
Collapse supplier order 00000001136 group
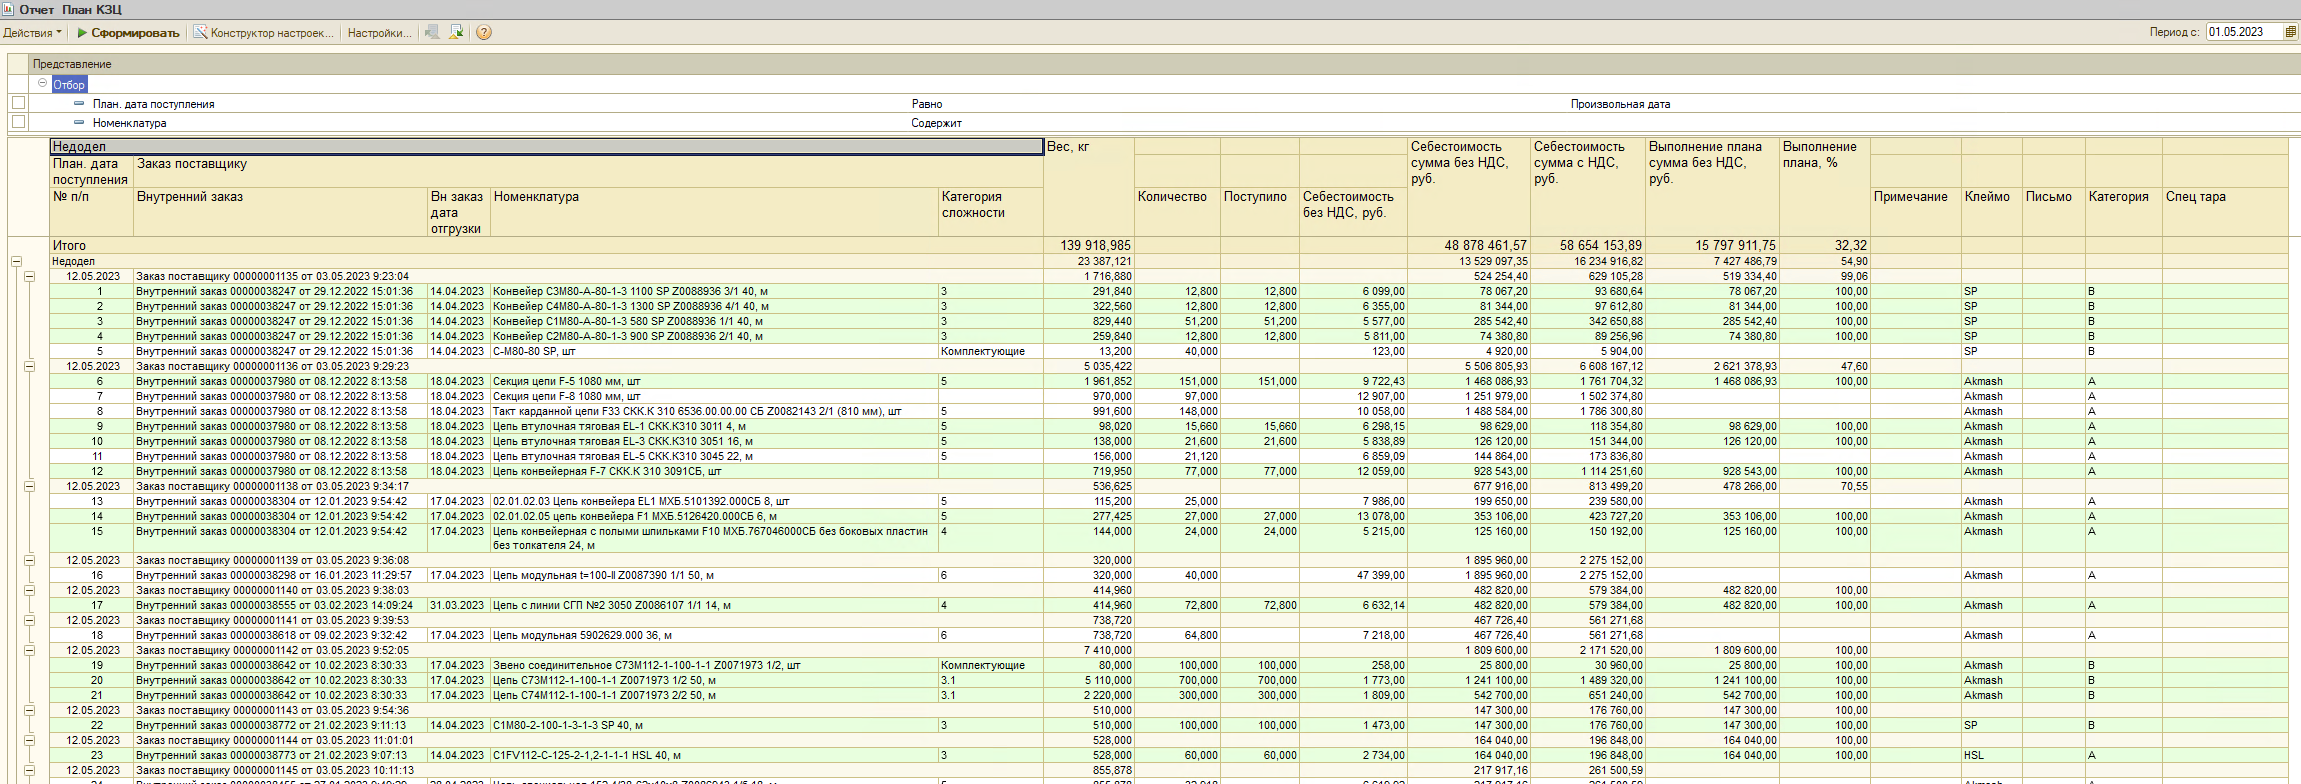29,366
